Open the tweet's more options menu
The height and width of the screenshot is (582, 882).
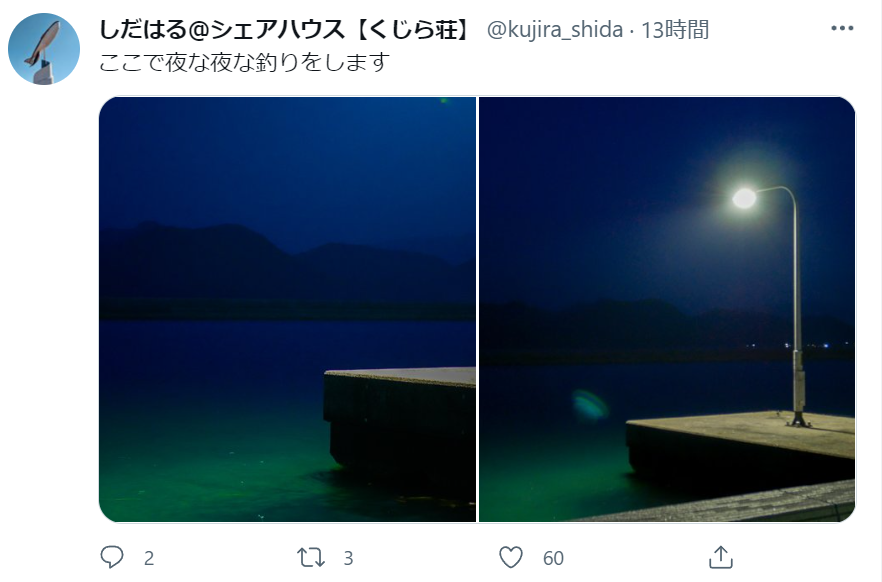coord(842,28)
